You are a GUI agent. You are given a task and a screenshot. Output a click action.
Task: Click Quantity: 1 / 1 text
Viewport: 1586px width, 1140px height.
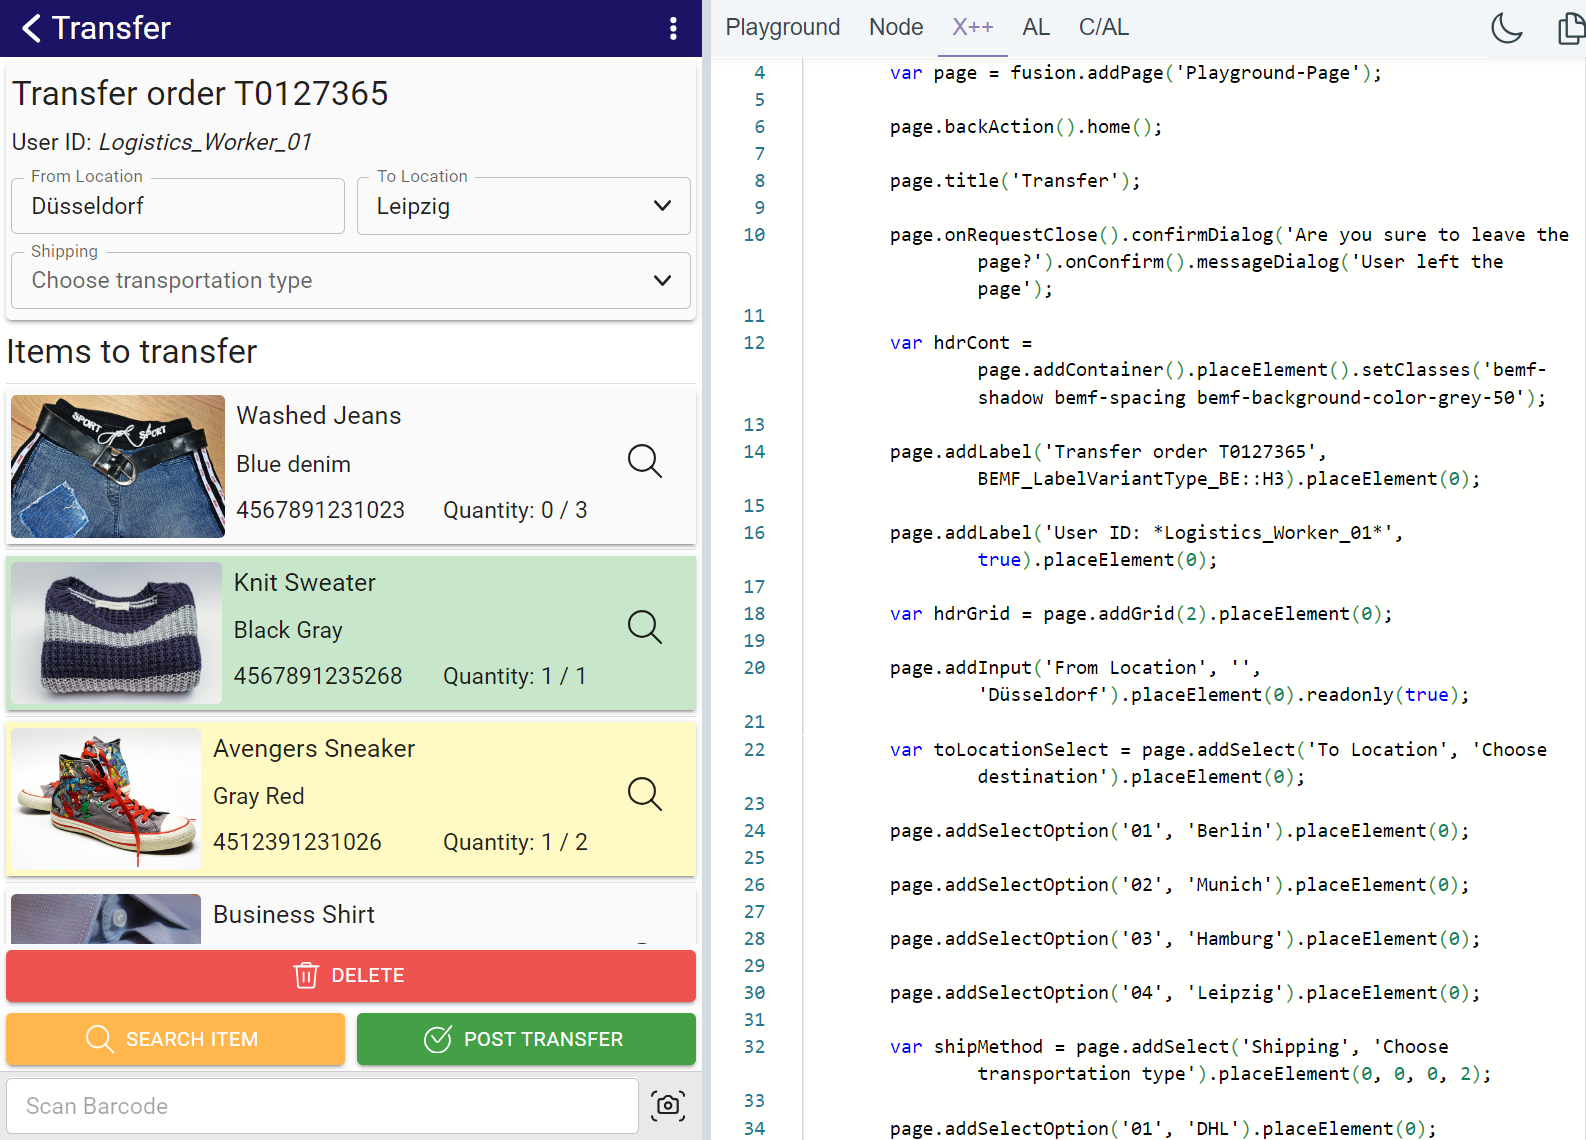[515, 676]
